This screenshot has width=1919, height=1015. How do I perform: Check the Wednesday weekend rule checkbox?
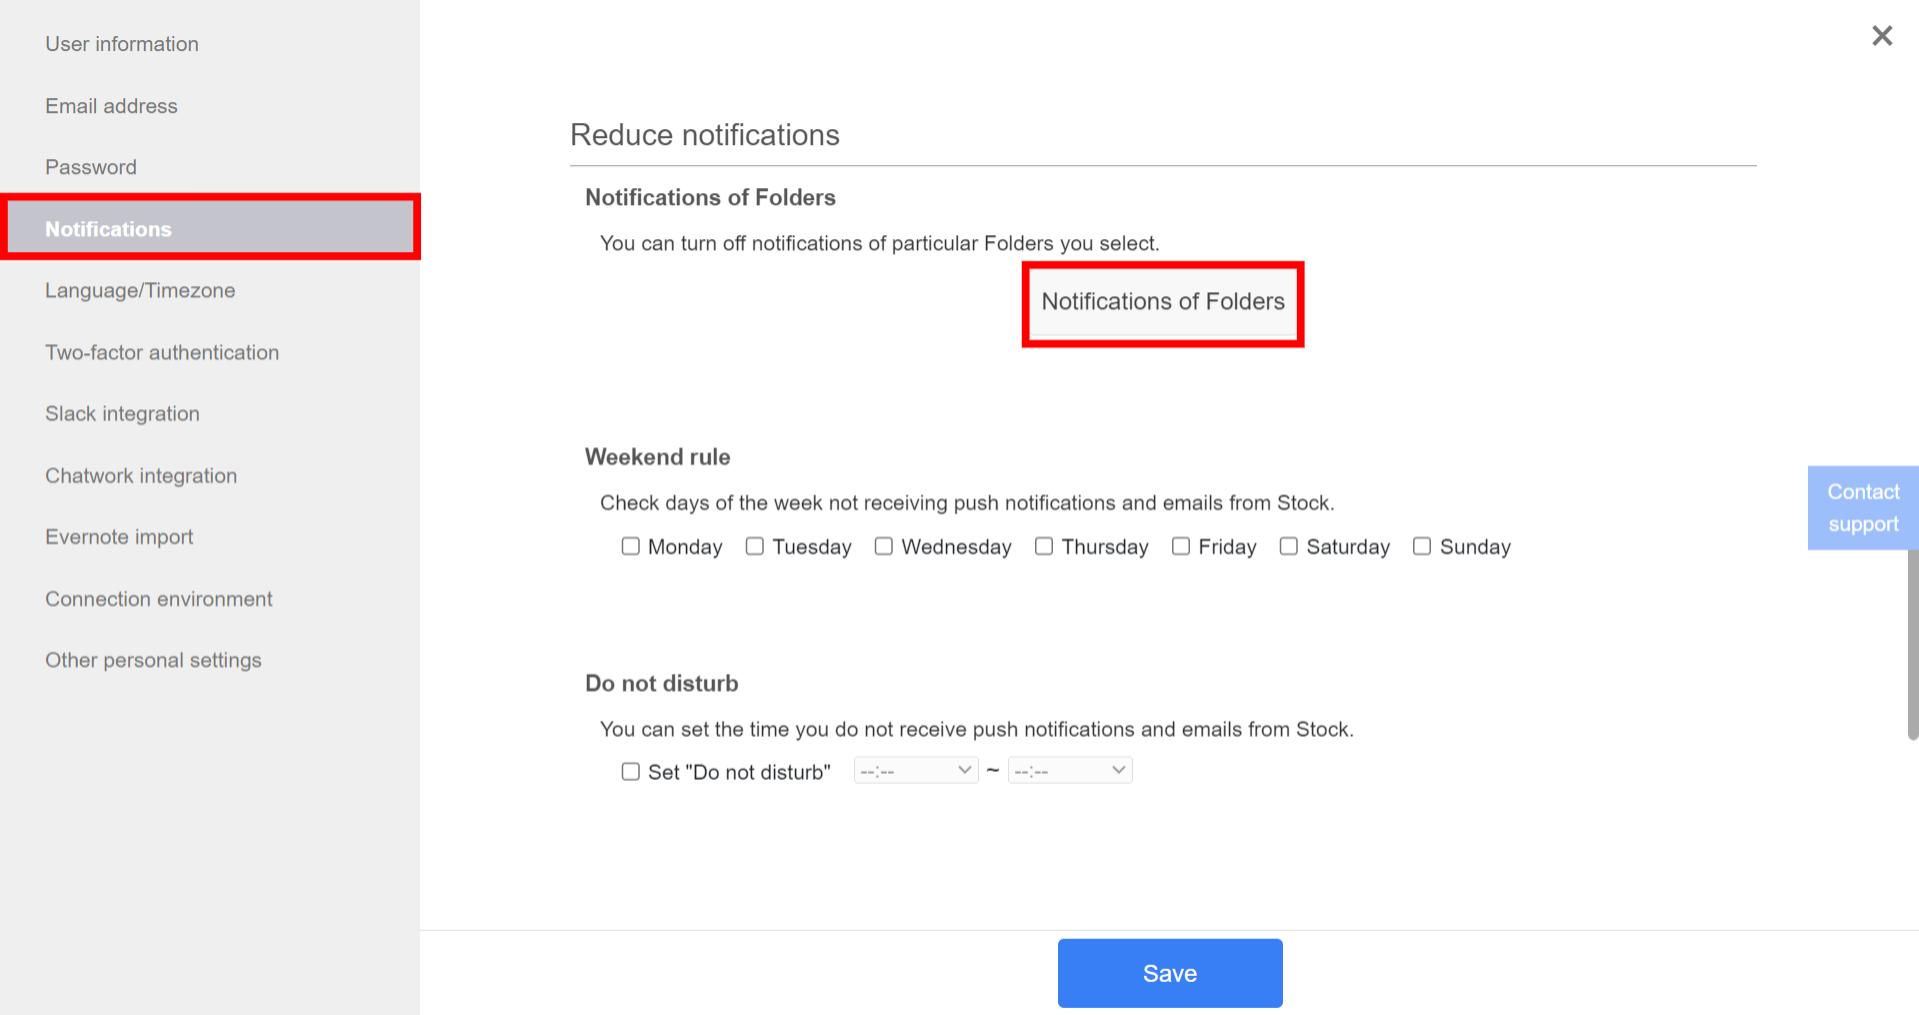884,546
